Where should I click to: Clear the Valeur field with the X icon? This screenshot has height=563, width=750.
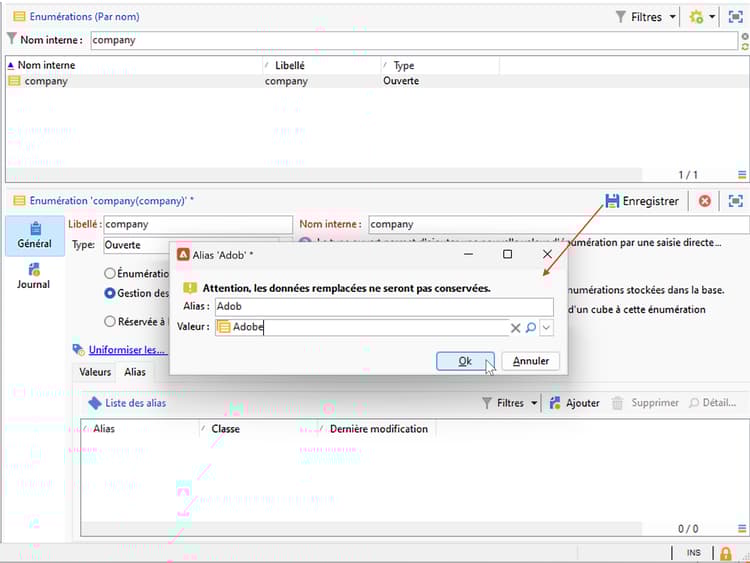[515, 328]
